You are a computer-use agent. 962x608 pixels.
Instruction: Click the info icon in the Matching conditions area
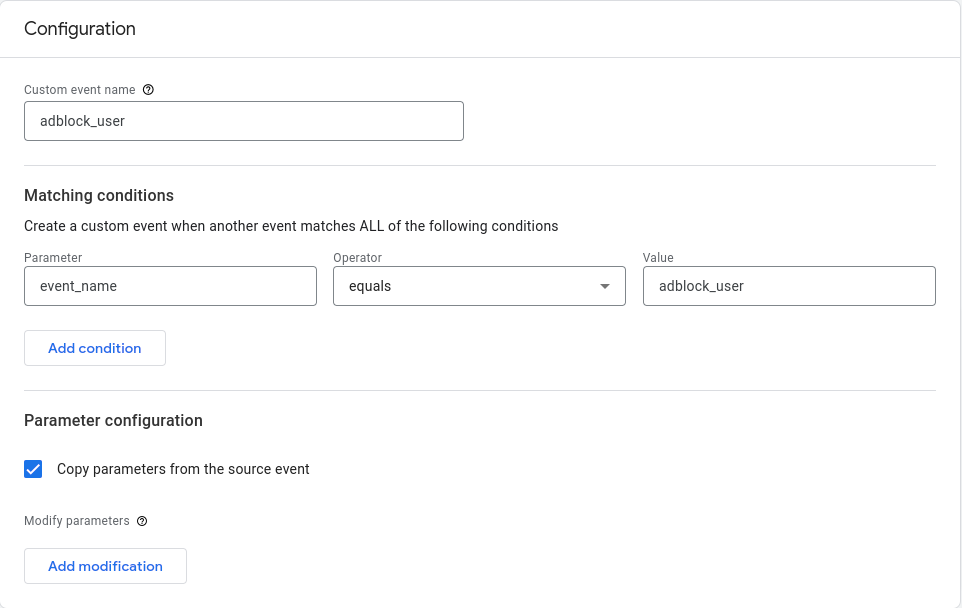148,90
